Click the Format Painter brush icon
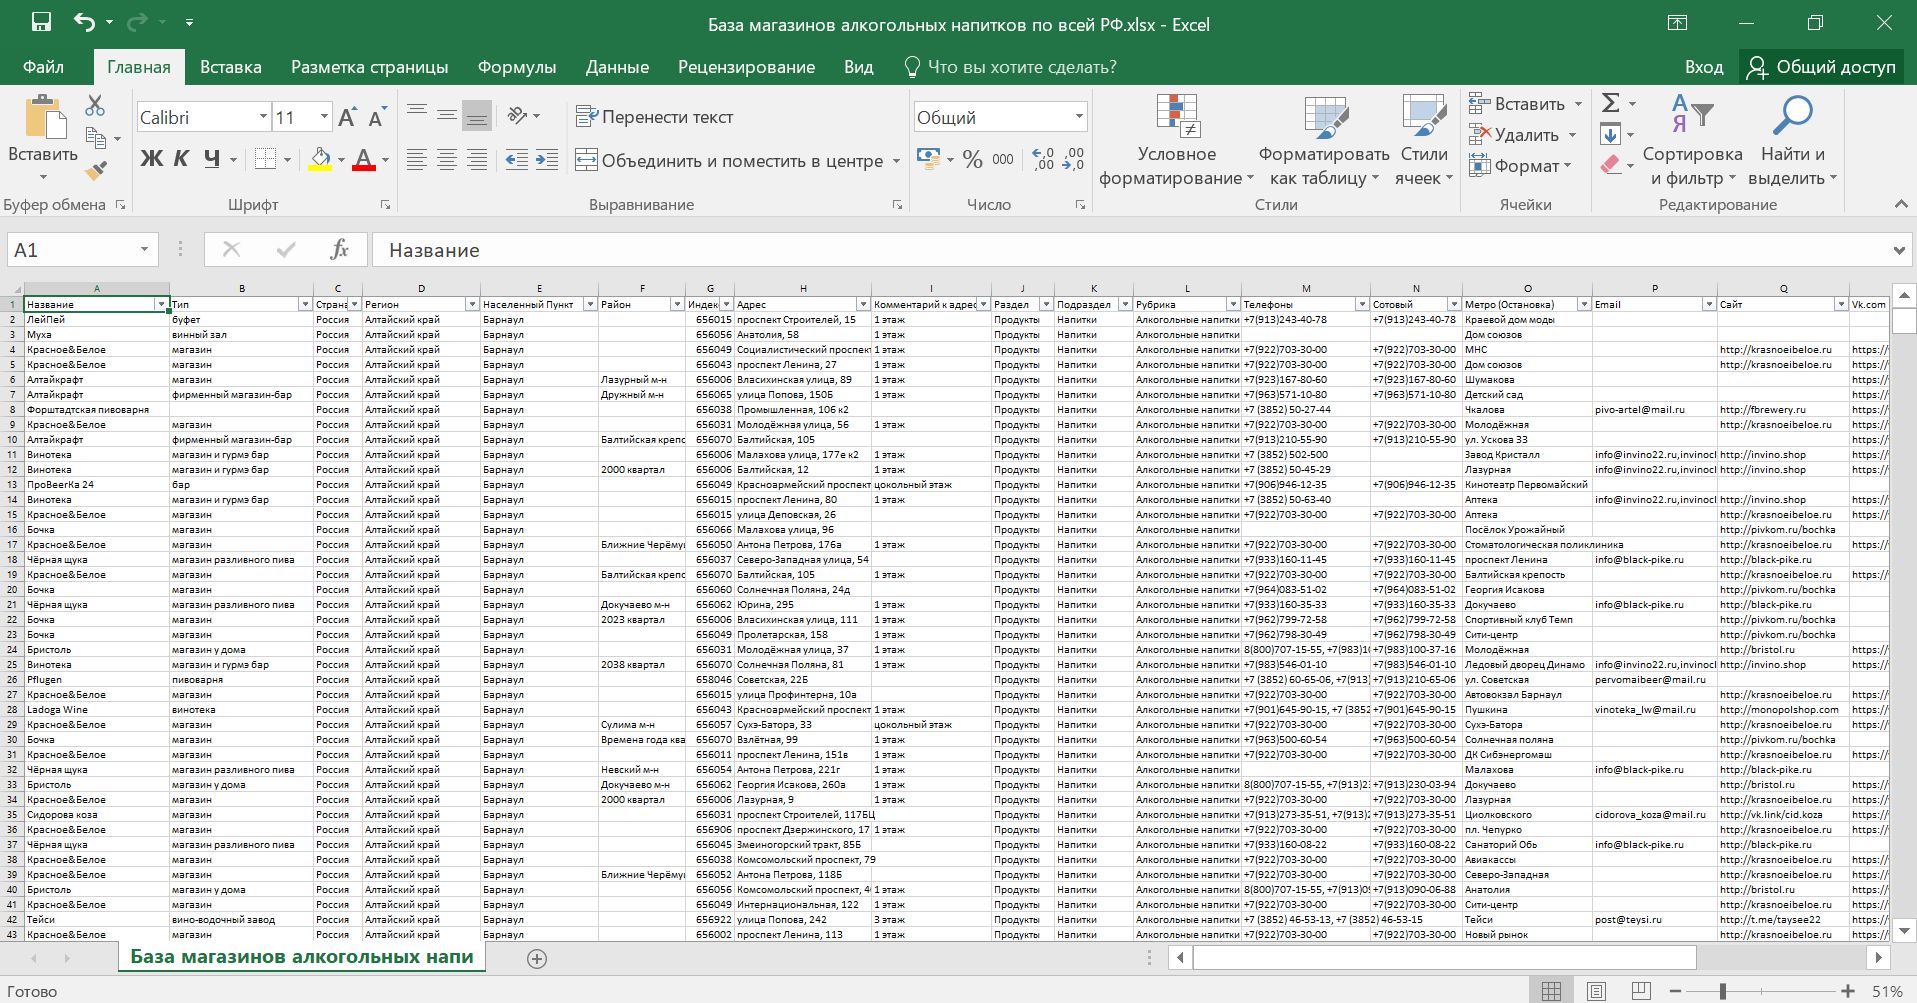Viewport: 1917px width, 1003px height. 96,171
